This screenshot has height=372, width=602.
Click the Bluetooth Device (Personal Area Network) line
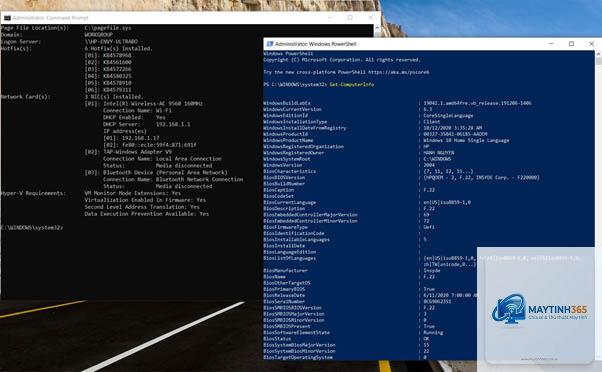[x=156, y=173]
